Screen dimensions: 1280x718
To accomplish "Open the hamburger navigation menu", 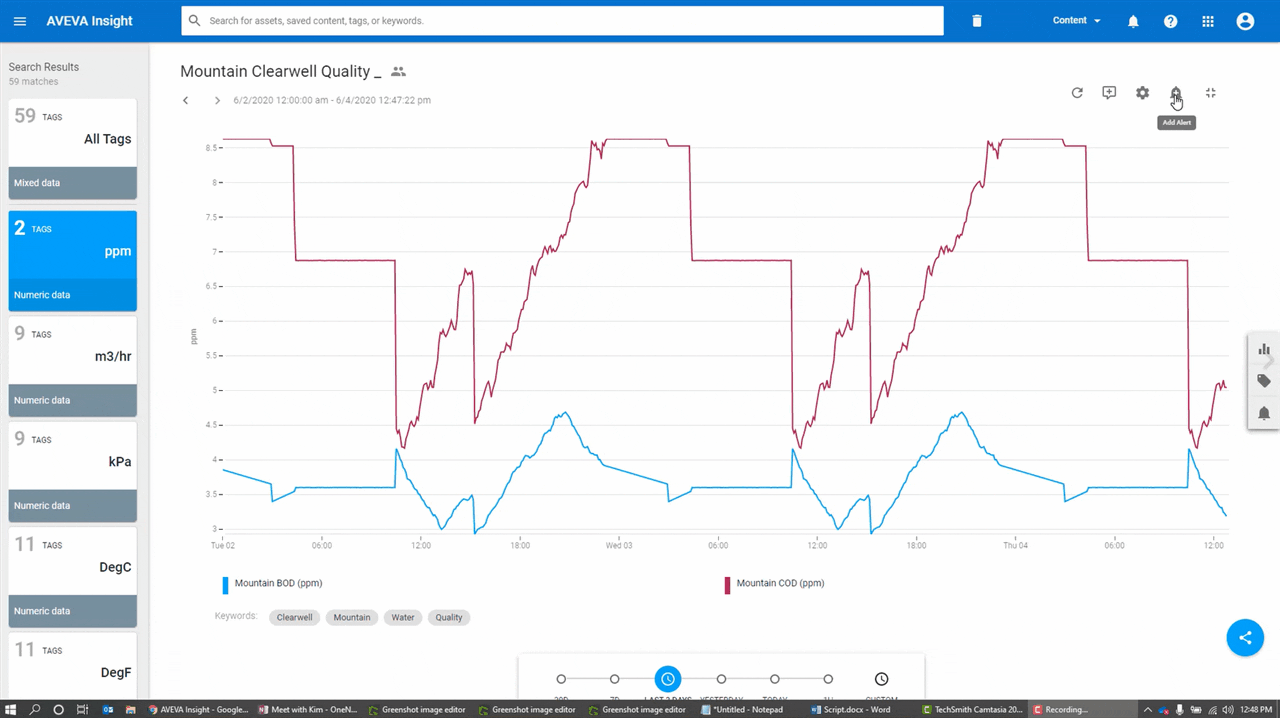I will [20, 21].
